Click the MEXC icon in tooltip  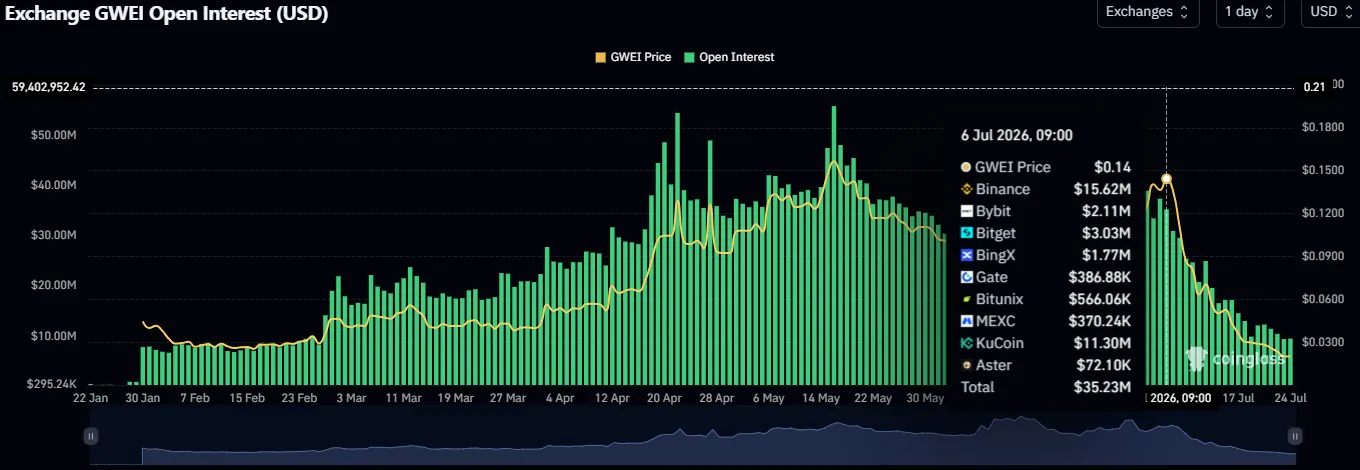(967, 321)
